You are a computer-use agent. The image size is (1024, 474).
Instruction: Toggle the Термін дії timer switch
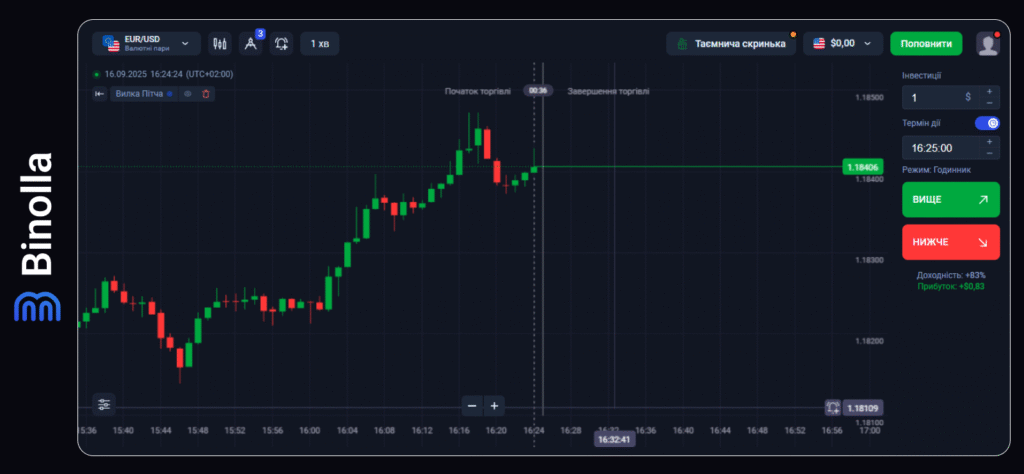pyautogui.click(x=987, y=123)
